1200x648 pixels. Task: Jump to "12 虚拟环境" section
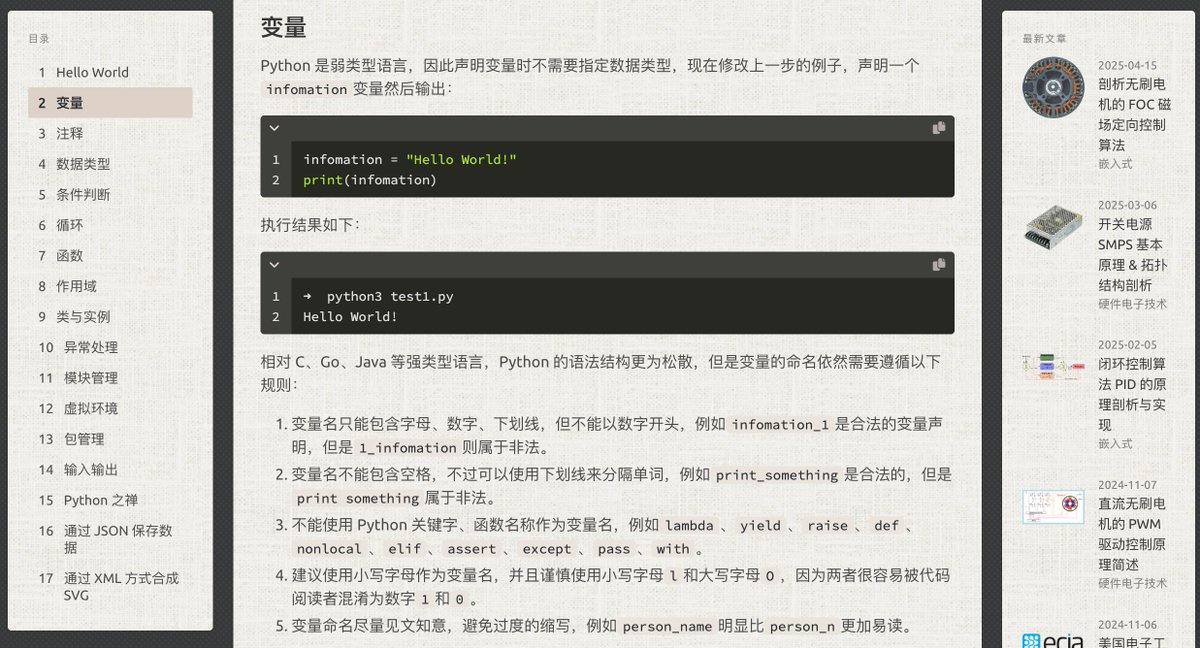pos(110,408)
